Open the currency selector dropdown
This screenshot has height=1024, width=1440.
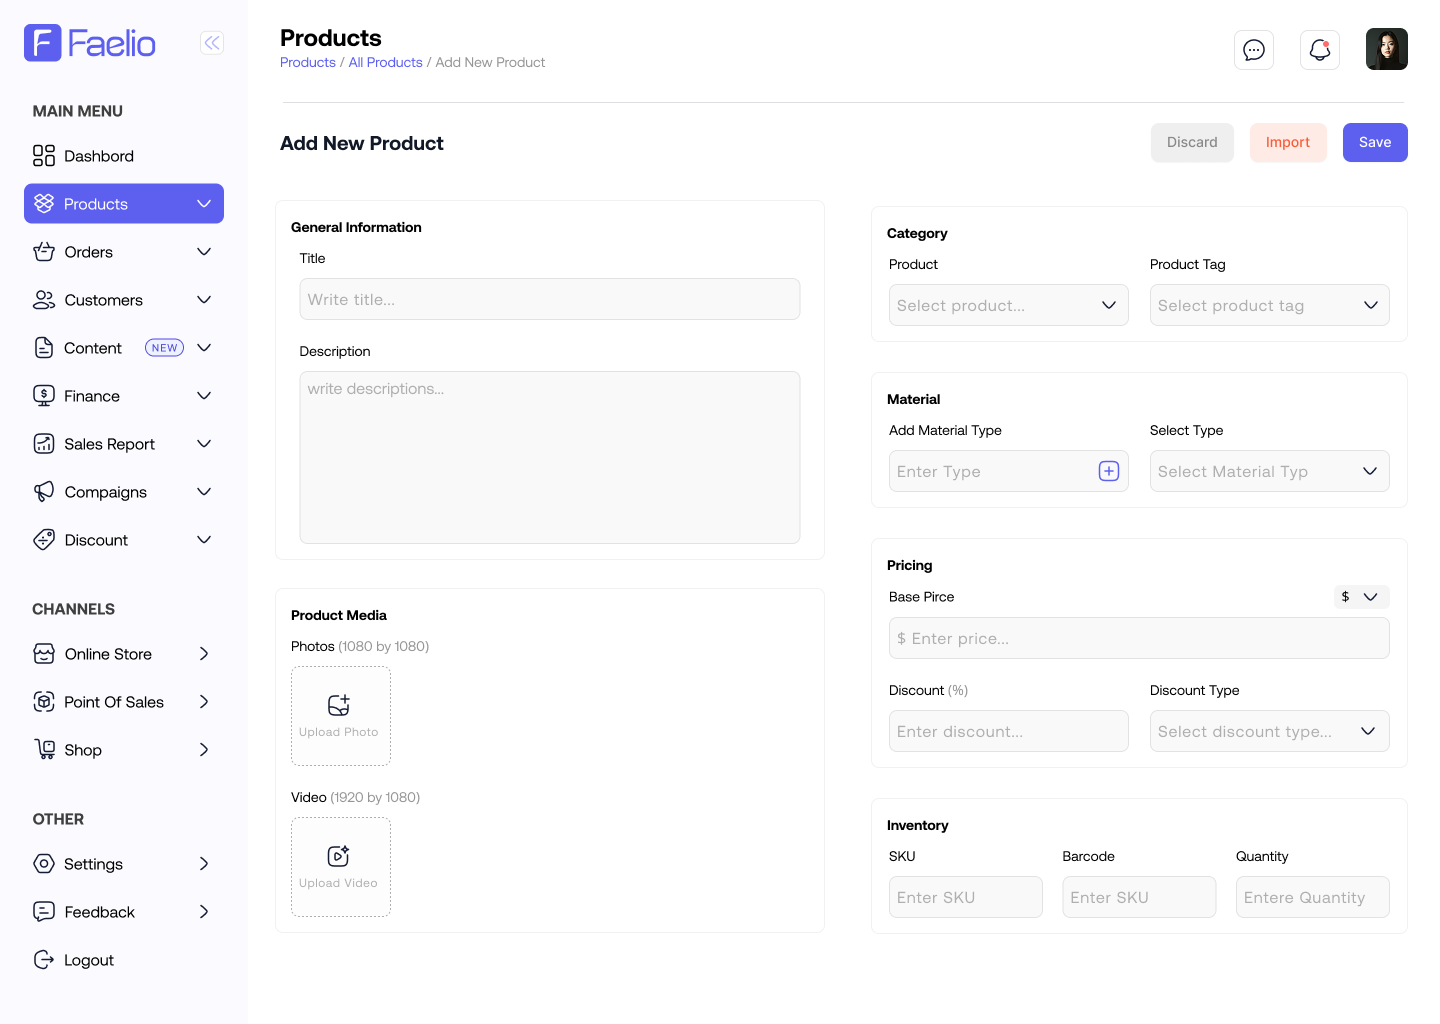coord(1360,597)
